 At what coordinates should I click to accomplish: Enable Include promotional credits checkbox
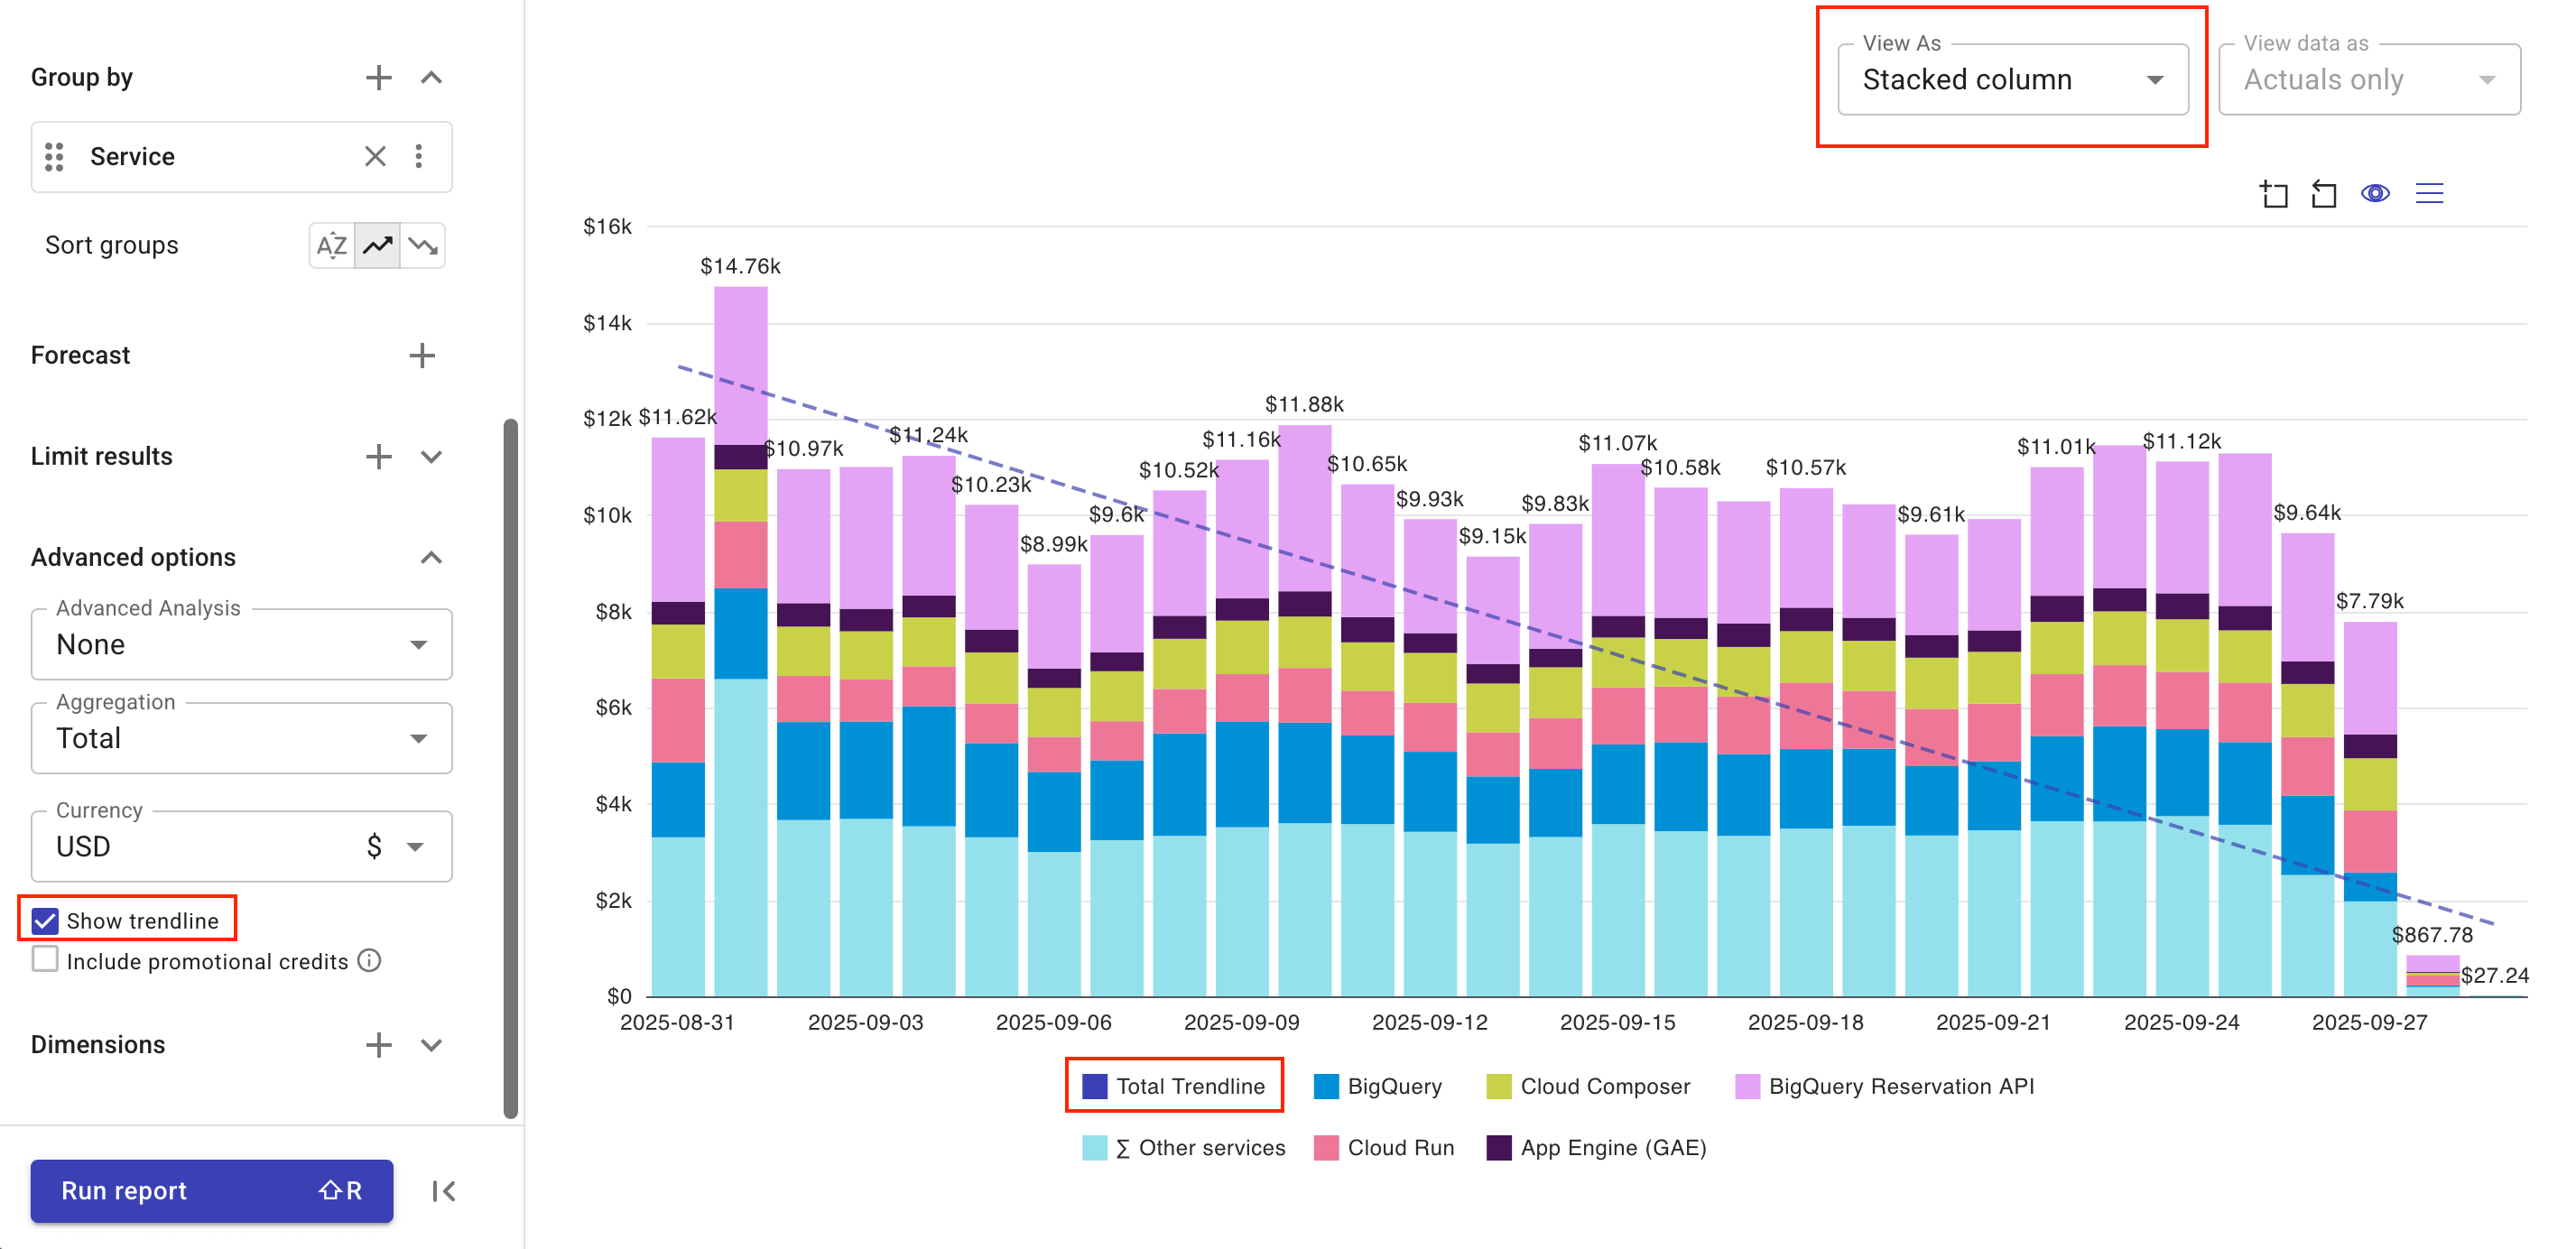pos(45,960)
